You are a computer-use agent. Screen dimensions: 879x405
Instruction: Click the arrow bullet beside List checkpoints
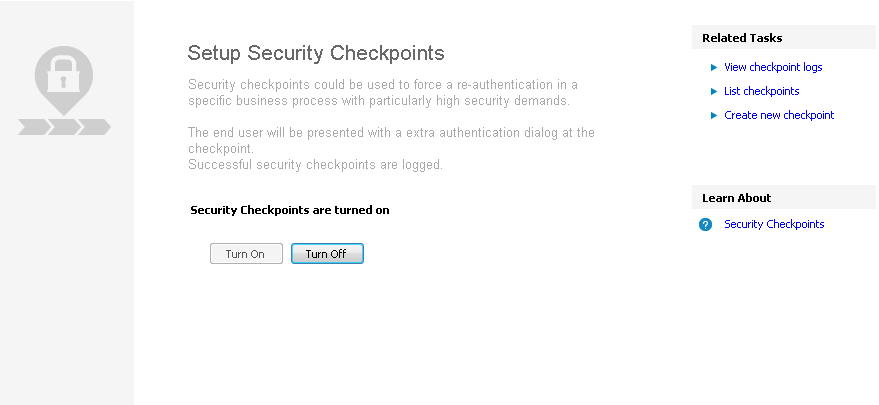click(714, 91)
